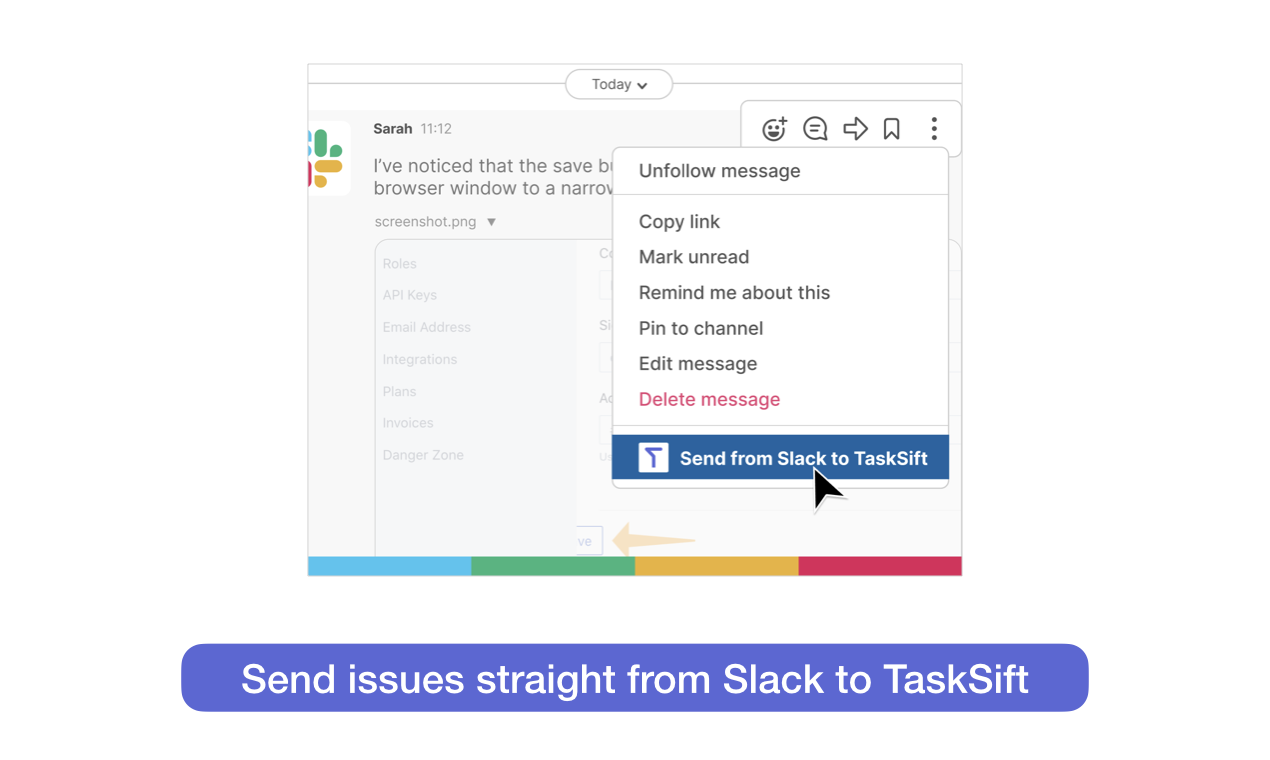Reply in thread using the comment icon

(815, 128)
